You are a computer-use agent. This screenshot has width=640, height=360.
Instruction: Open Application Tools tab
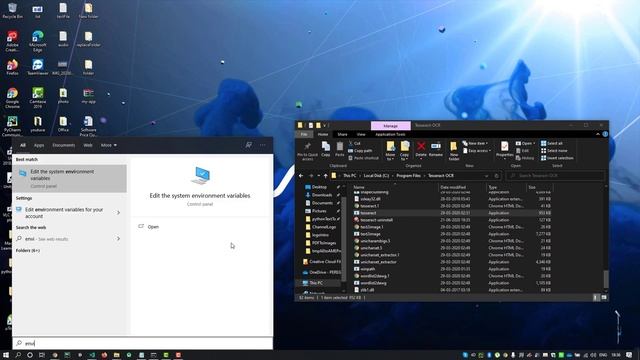pyautogui.click(x=390, y=134)
